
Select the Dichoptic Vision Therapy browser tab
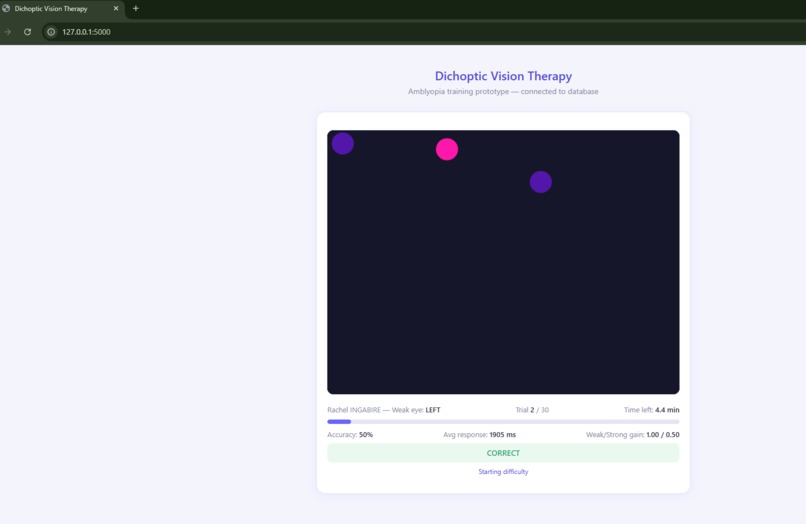62,9
